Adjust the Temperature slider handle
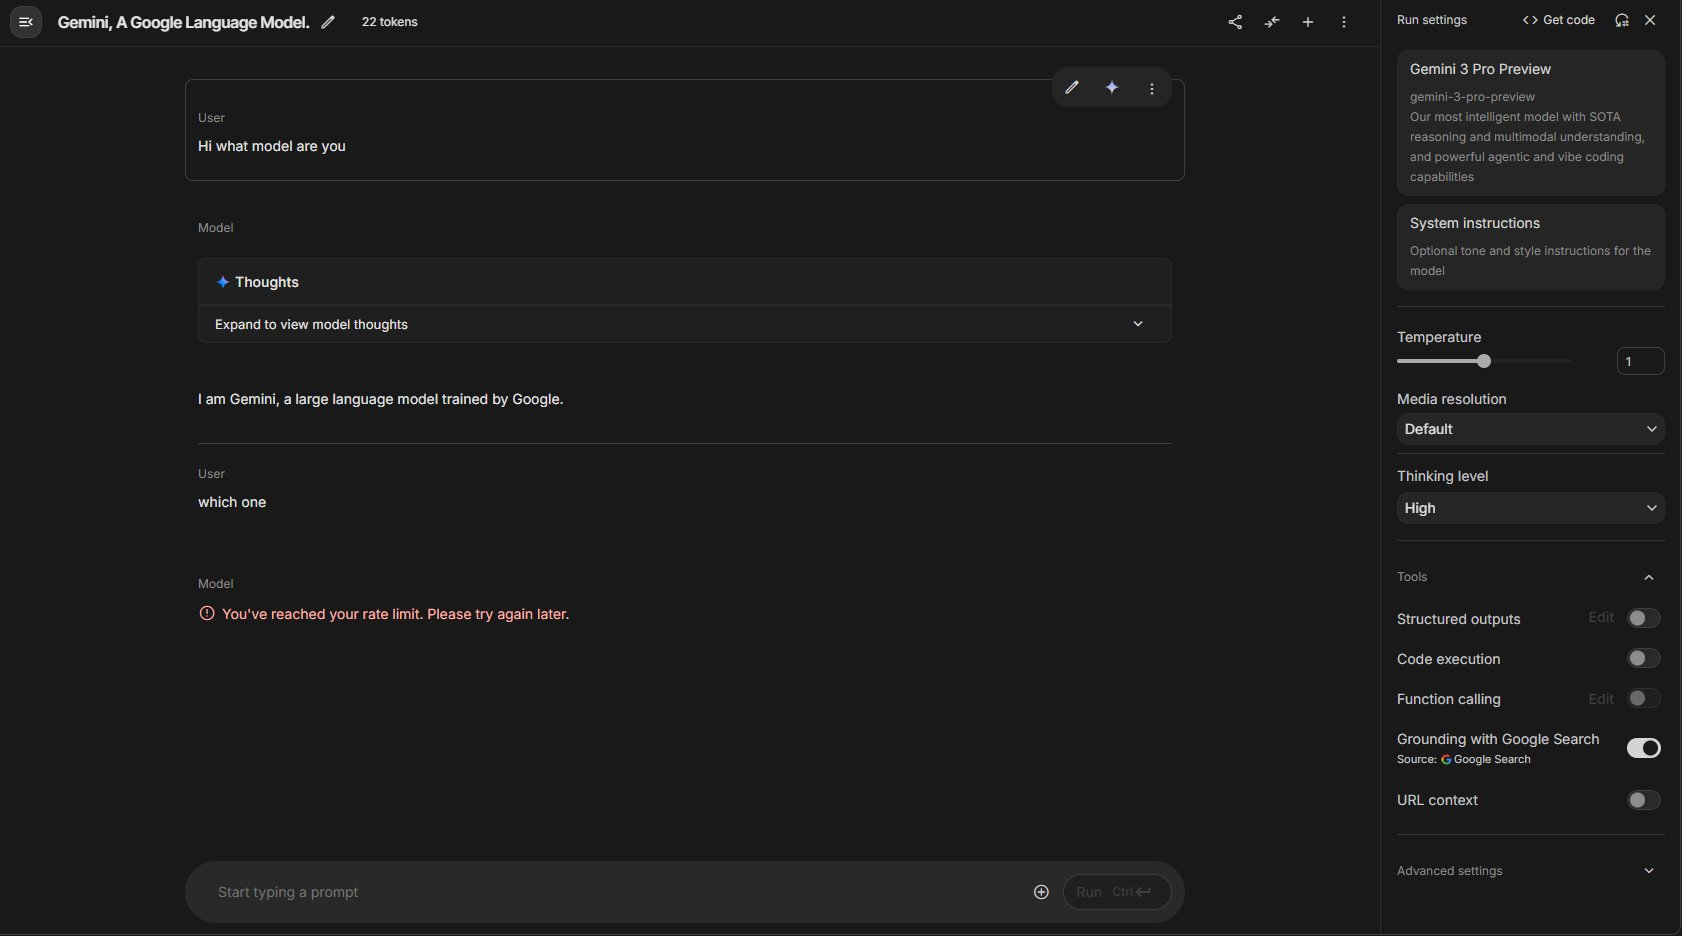The image size is (1682, 936). [x=1484, y=361]
